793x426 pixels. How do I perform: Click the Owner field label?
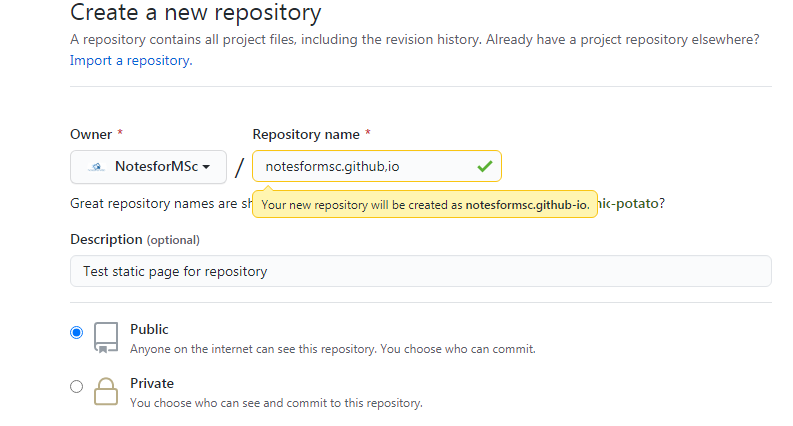91,135
